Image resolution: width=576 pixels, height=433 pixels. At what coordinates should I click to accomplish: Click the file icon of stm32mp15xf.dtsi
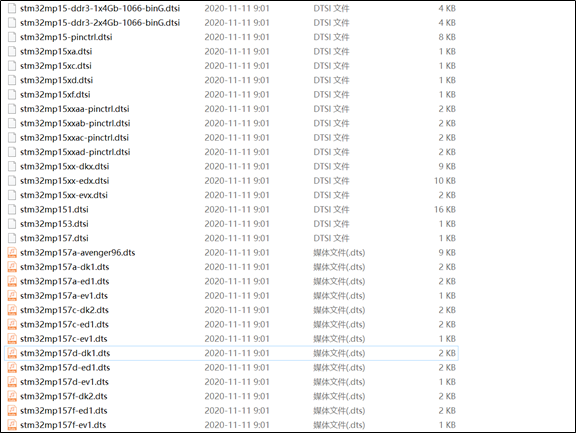coord(12,94)
